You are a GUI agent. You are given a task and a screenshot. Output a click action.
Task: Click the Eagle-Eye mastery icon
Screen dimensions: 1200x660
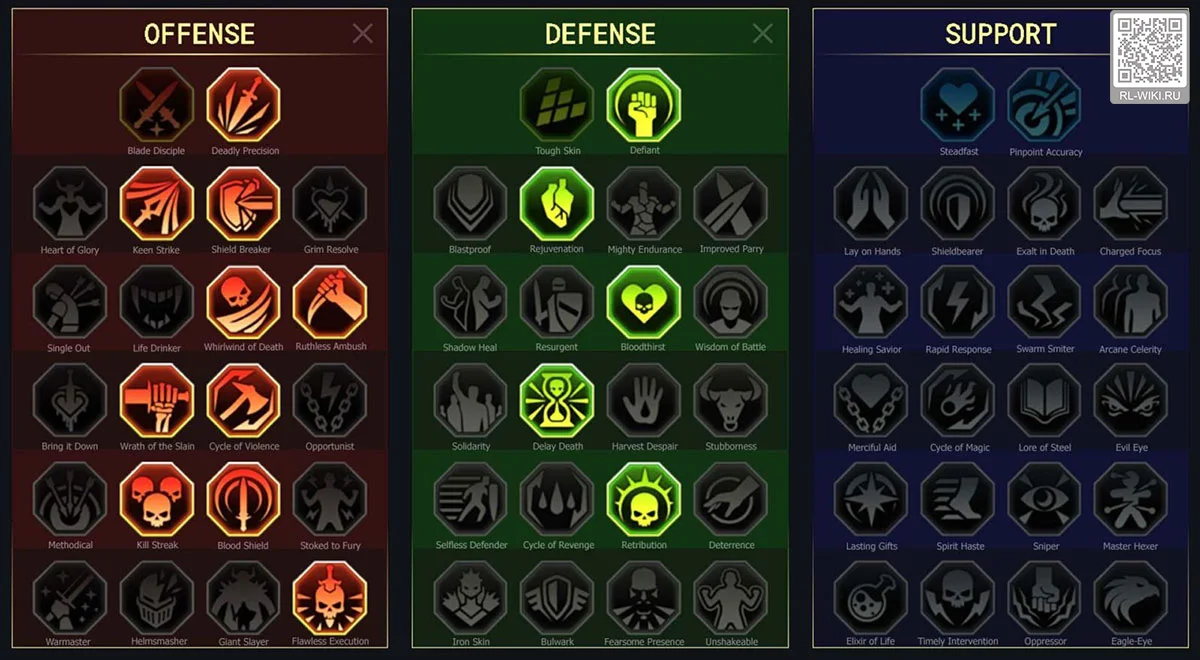(1131, 597)
